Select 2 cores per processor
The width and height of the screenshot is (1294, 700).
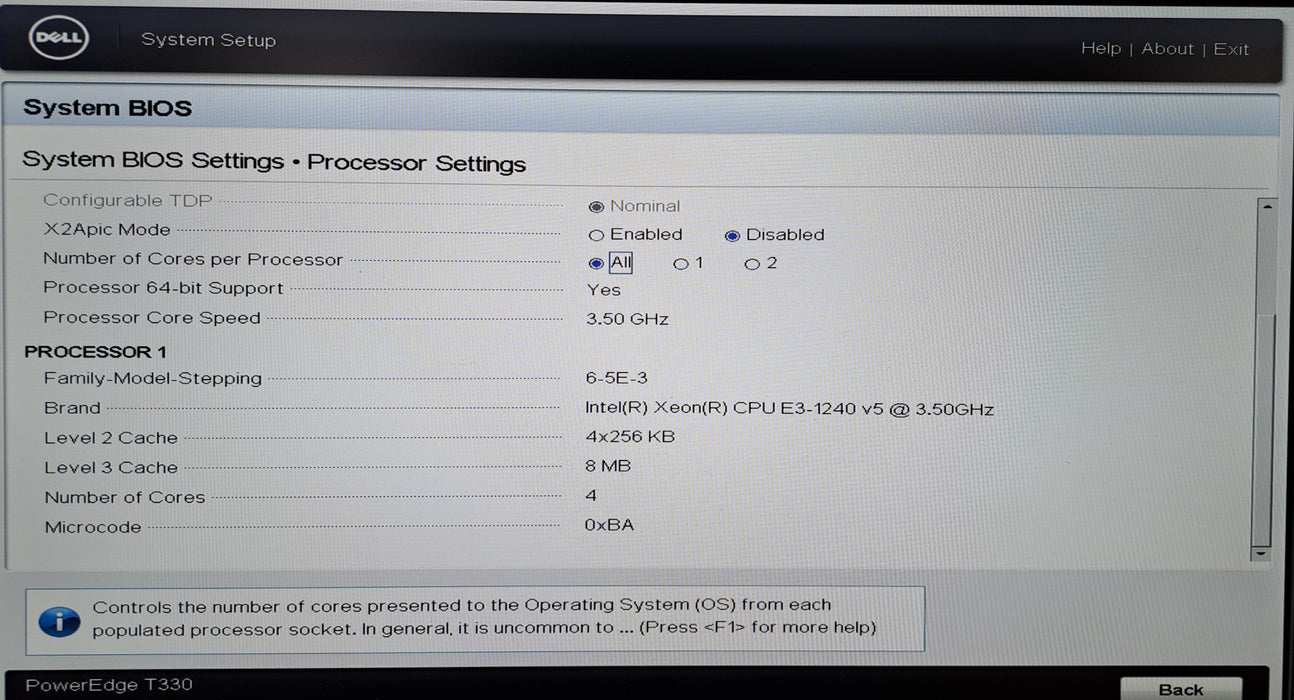752,264
